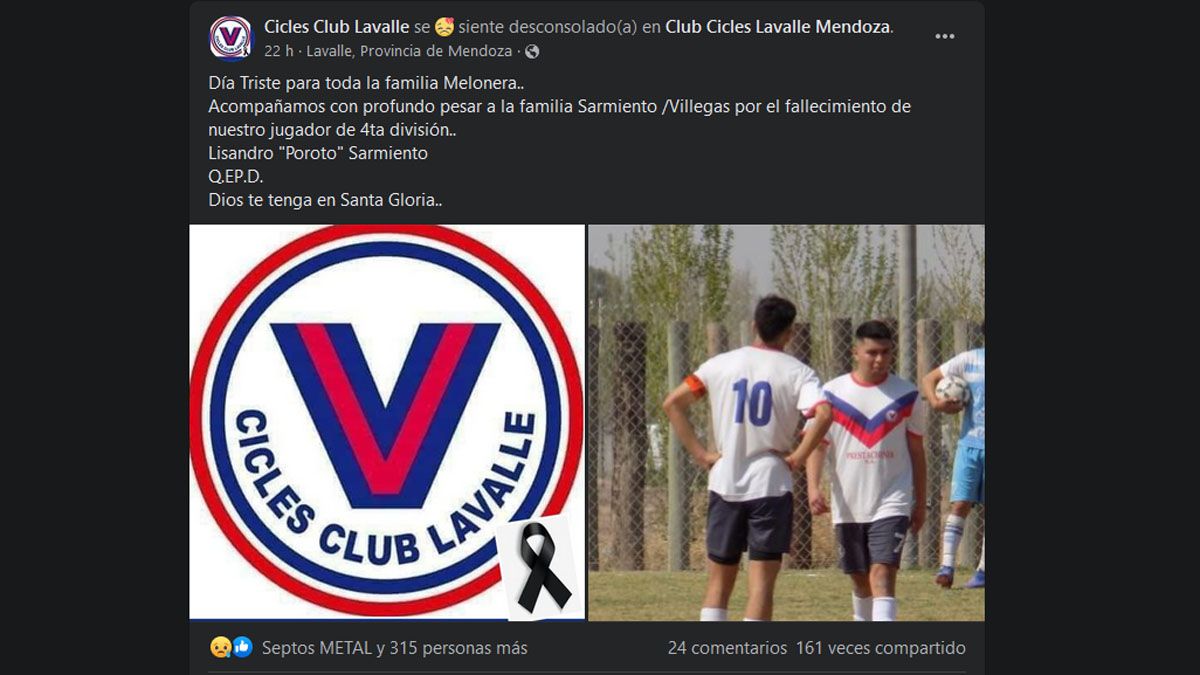The height and width of the screenshot is (675, 1200).
Task: Click the Cicles Club Lavalle profile avatar
Action: 231,38
